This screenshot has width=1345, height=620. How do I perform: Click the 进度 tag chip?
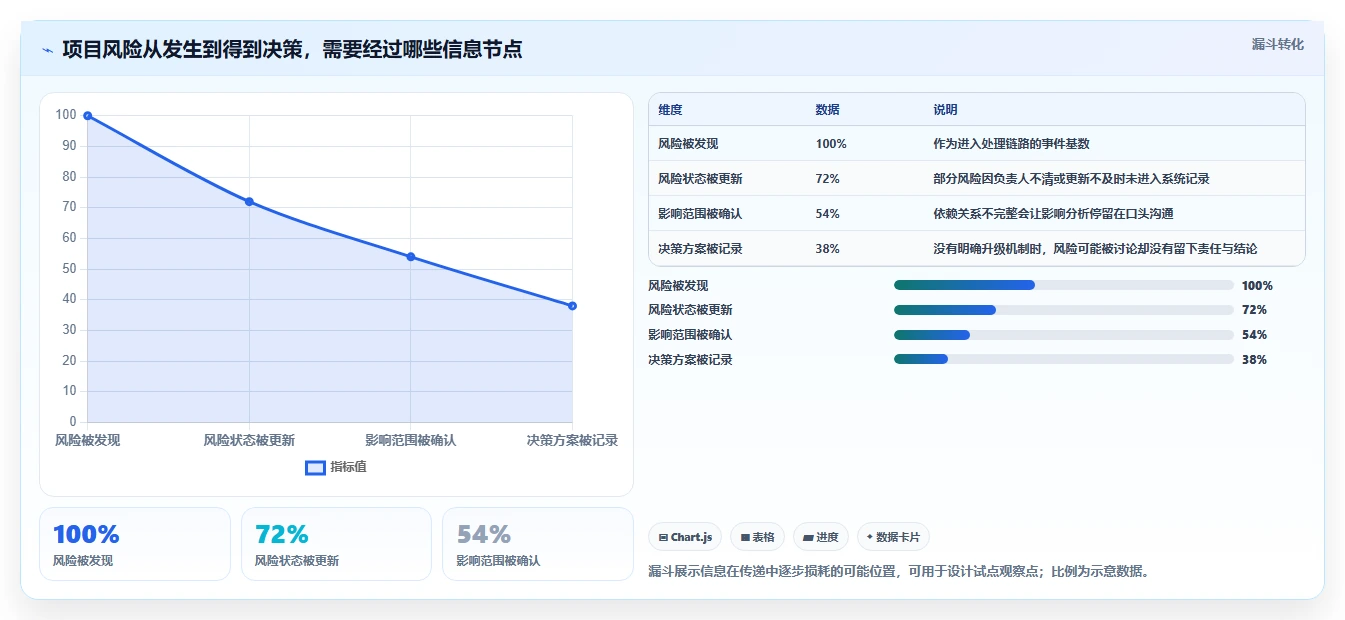click(x=821, y=537)
